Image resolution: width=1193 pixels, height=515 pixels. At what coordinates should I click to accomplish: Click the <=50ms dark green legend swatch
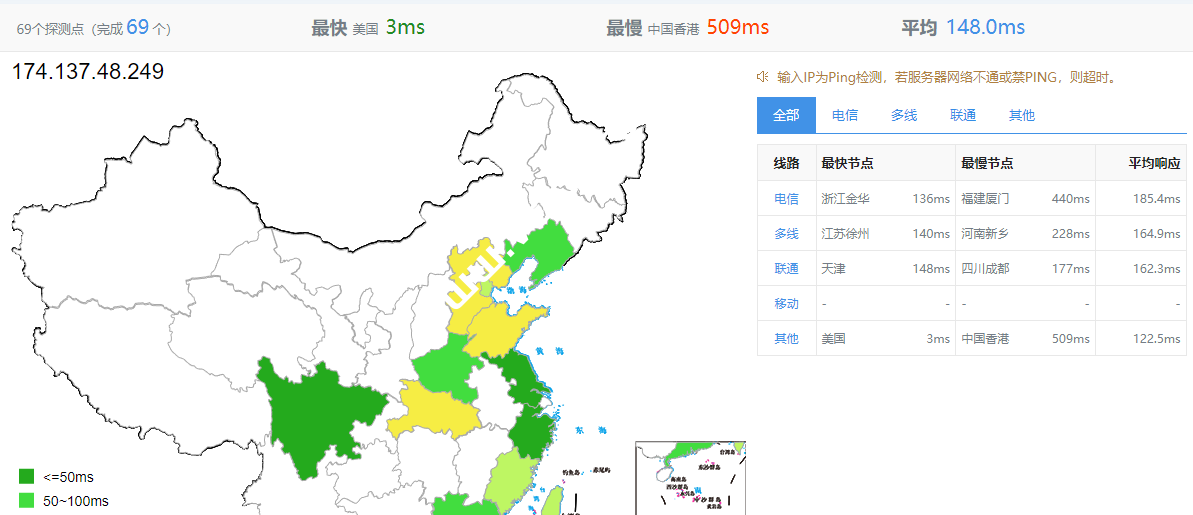tap(27, 477)
